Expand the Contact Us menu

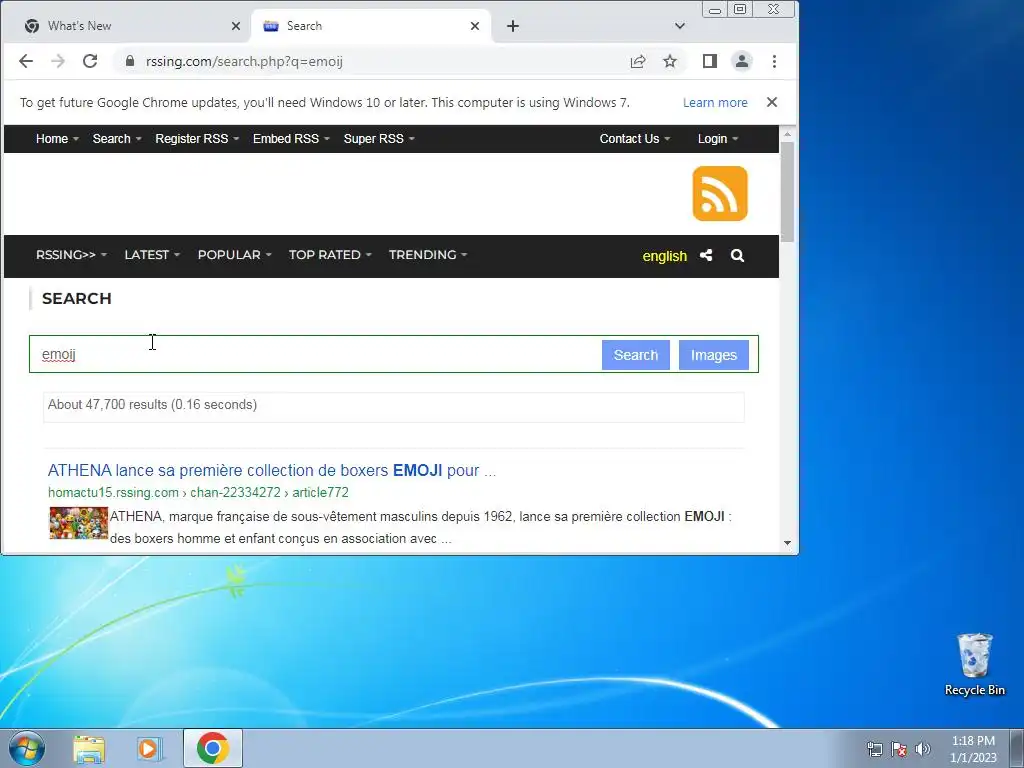pos(635,138)
